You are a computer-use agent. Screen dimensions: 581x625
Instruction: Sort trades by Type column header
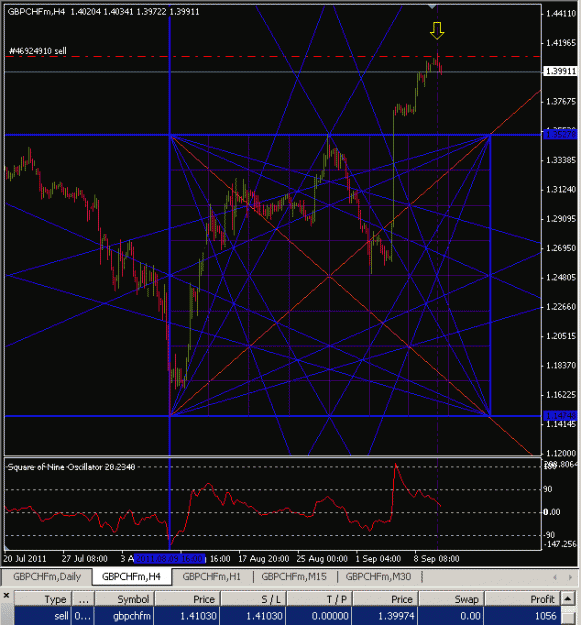(43, 599)
